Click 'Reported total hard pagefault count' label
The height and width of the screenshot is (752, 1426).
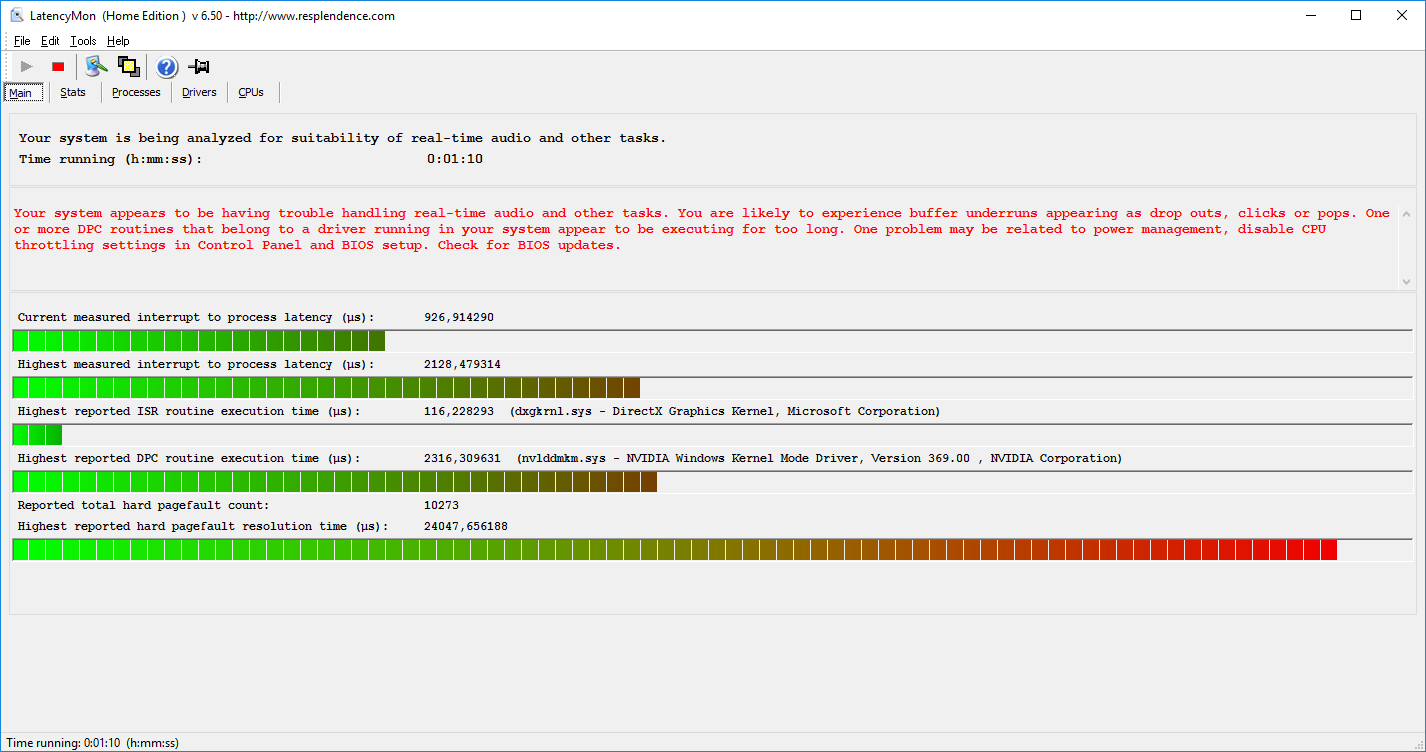point(143,505)
